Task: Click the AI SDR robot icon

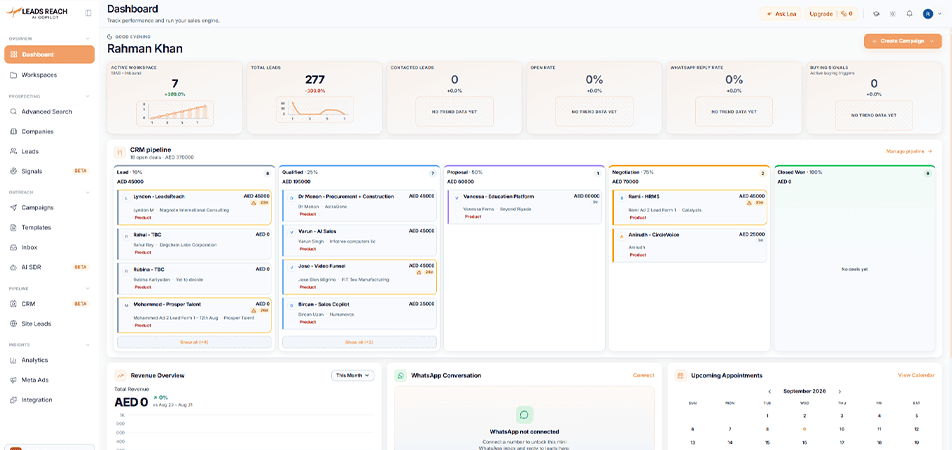Action: pyautogui.click(x=14, y=267)
